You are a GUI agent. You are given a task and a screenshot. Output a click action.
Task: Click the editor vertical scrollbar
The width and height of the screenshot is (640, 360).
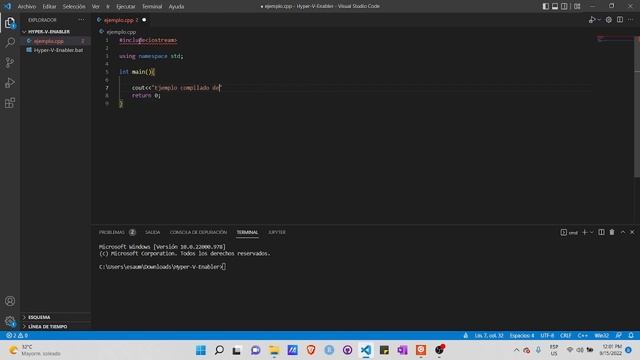point(637,107)
